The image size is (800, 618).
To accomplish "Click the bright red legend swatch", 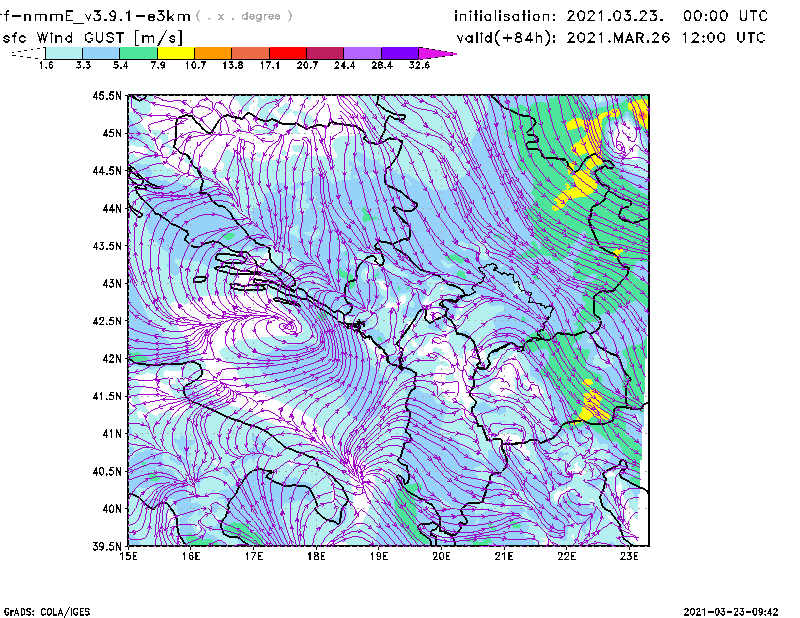I will [x=288, y=52].
